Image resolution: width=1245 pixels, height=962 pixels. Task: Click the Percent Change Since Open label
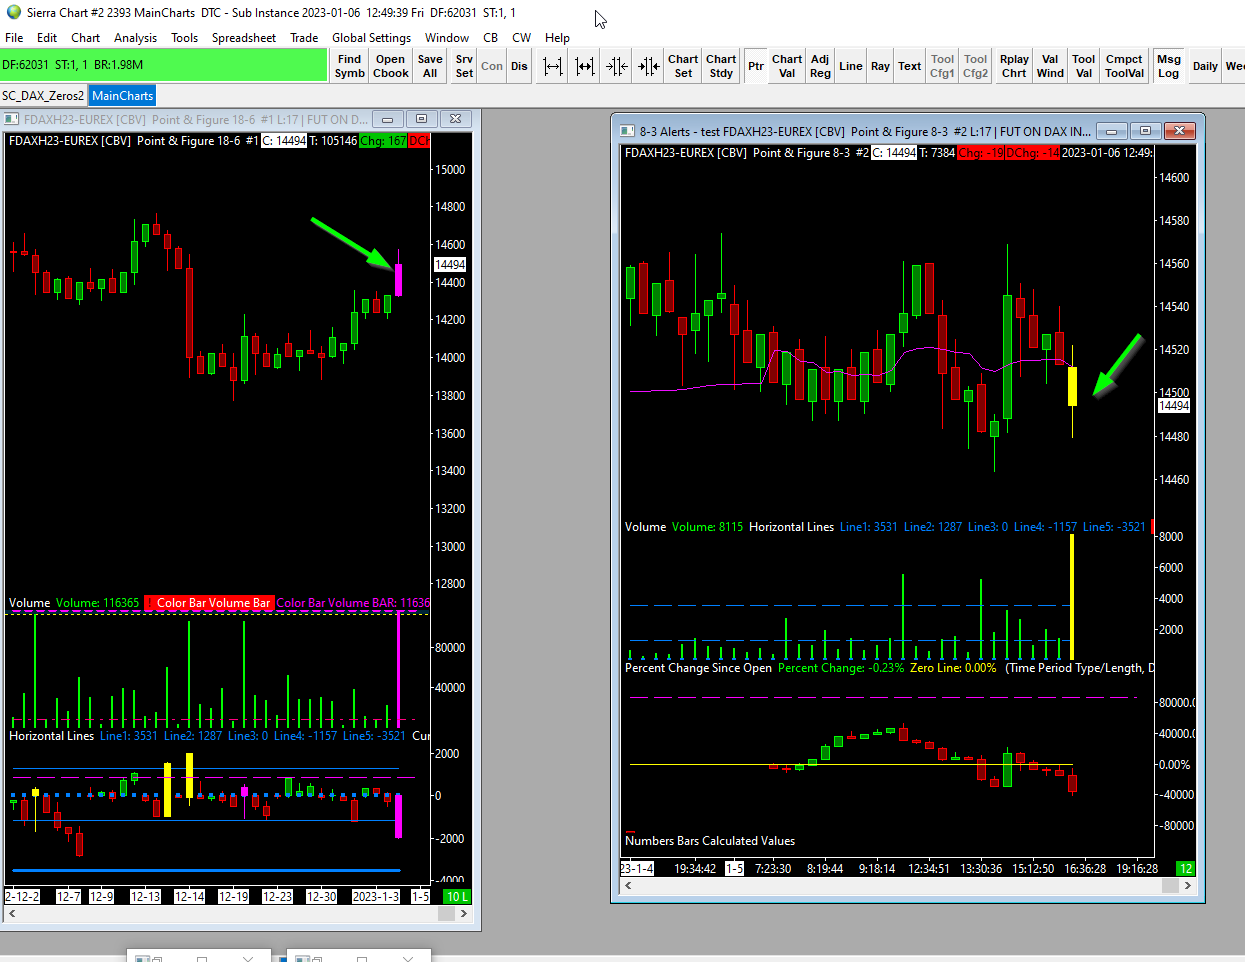click(x=698, y=668)
